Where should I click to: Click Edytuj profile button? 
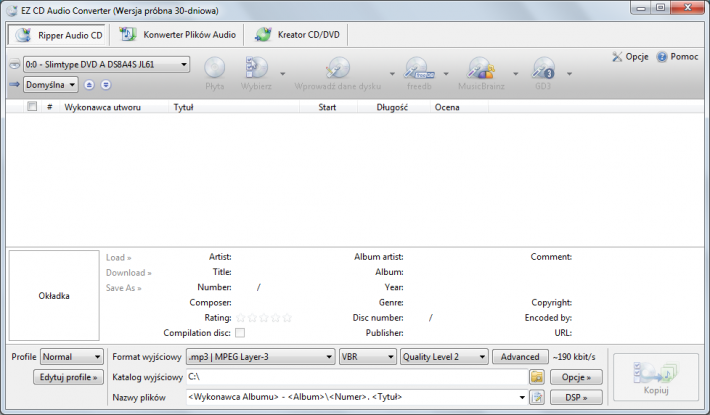(x=68, y=377)
